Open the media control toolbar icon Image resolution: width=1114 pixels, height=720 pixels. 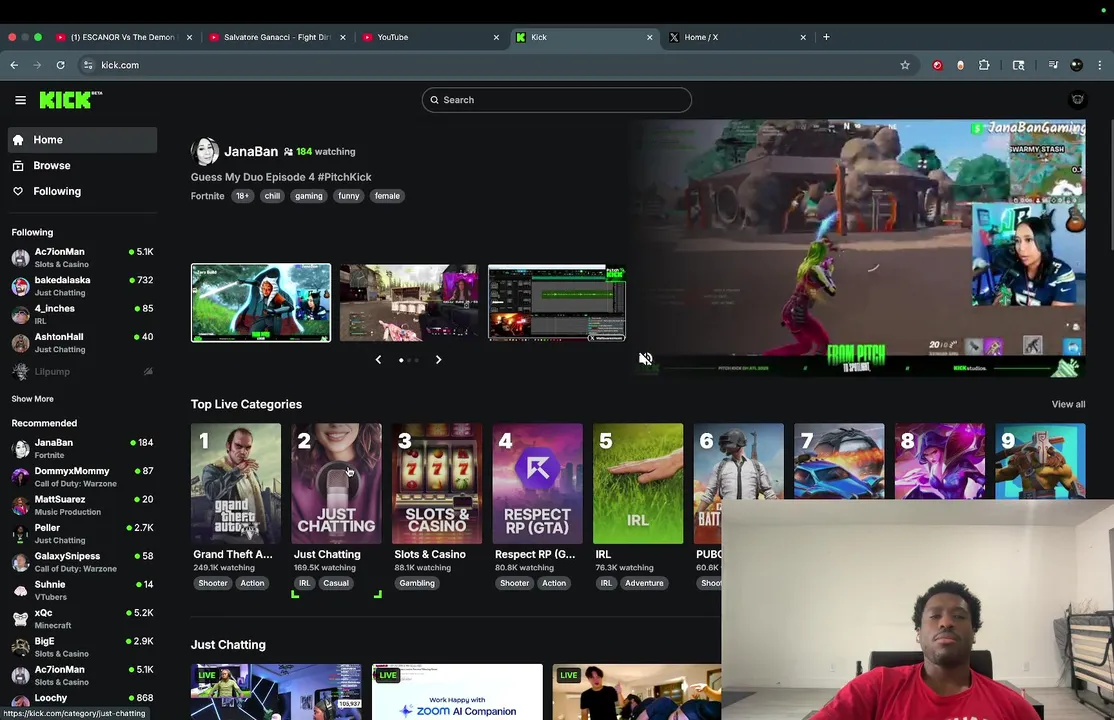tap(1053, 65)
